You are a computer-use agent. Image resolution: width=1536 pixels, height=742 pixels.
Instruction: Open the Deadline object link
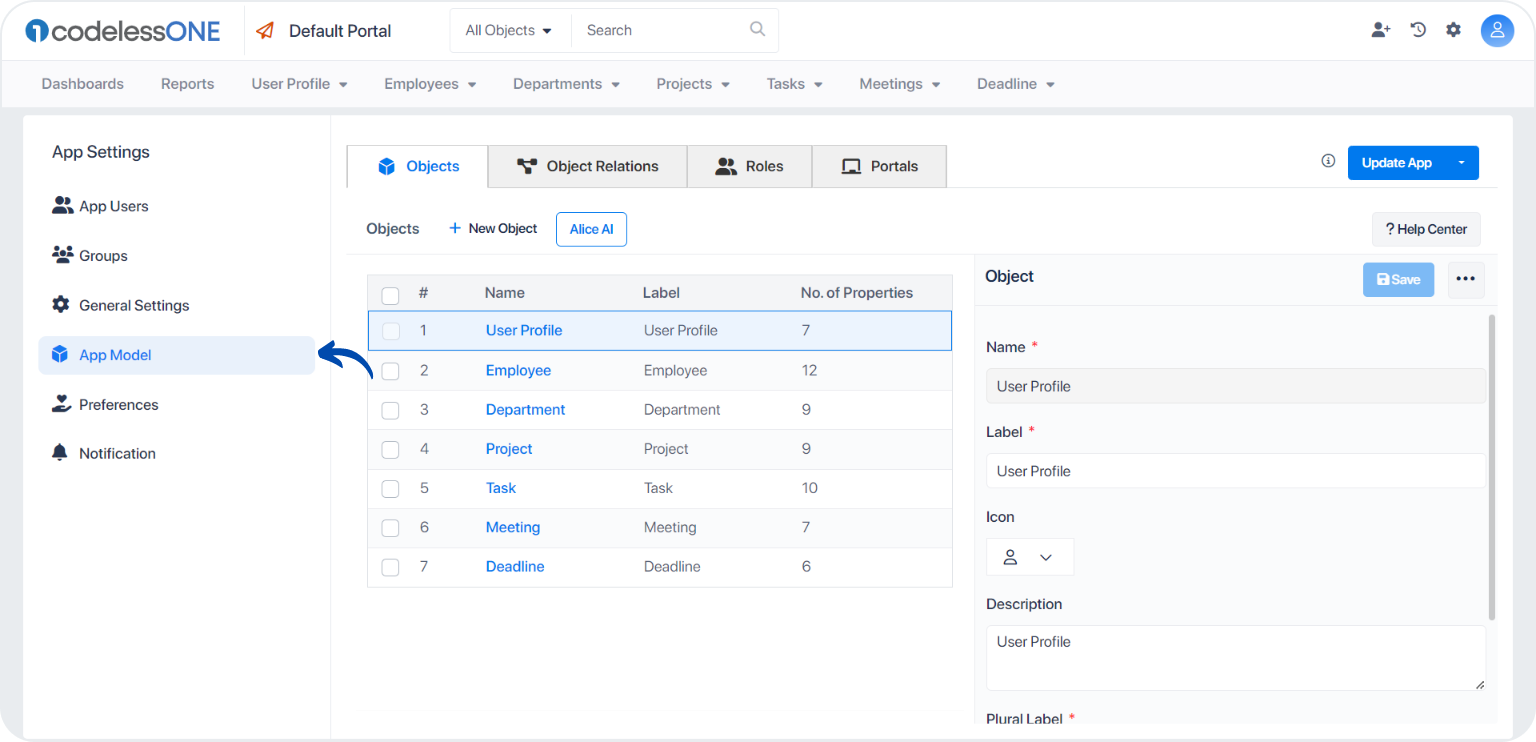pos(515,566)
